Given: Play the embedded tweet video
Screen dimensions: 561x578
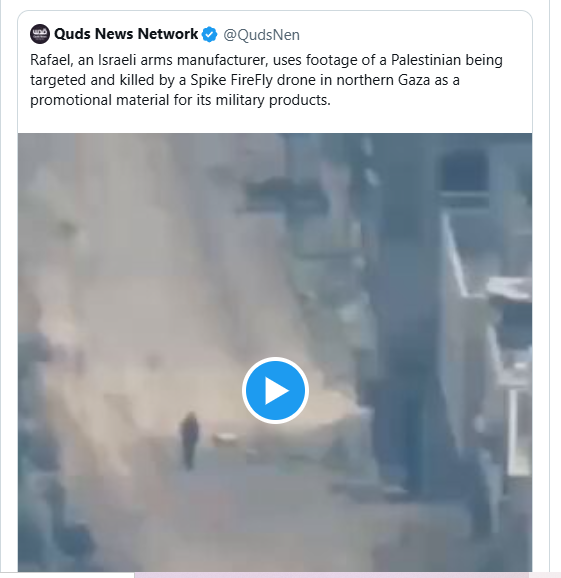Looking at the screenshot, I should tap(275, 390).
